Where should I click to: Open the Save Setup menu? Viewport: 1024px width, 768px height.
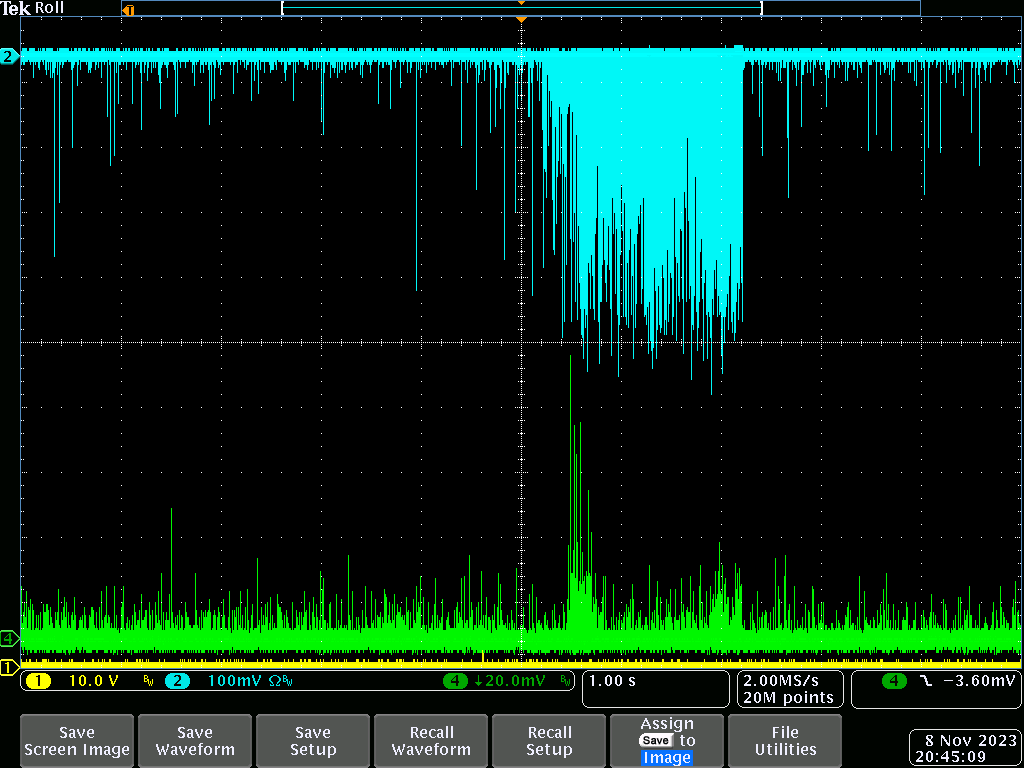coord(313,741)
